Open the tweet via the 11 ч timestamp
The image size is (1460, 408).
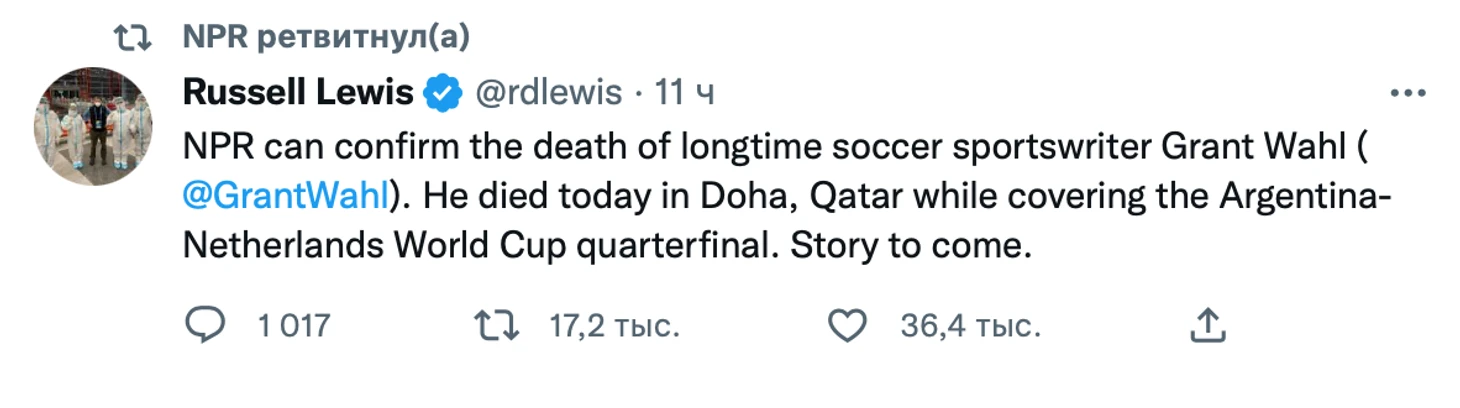(684, 94)
